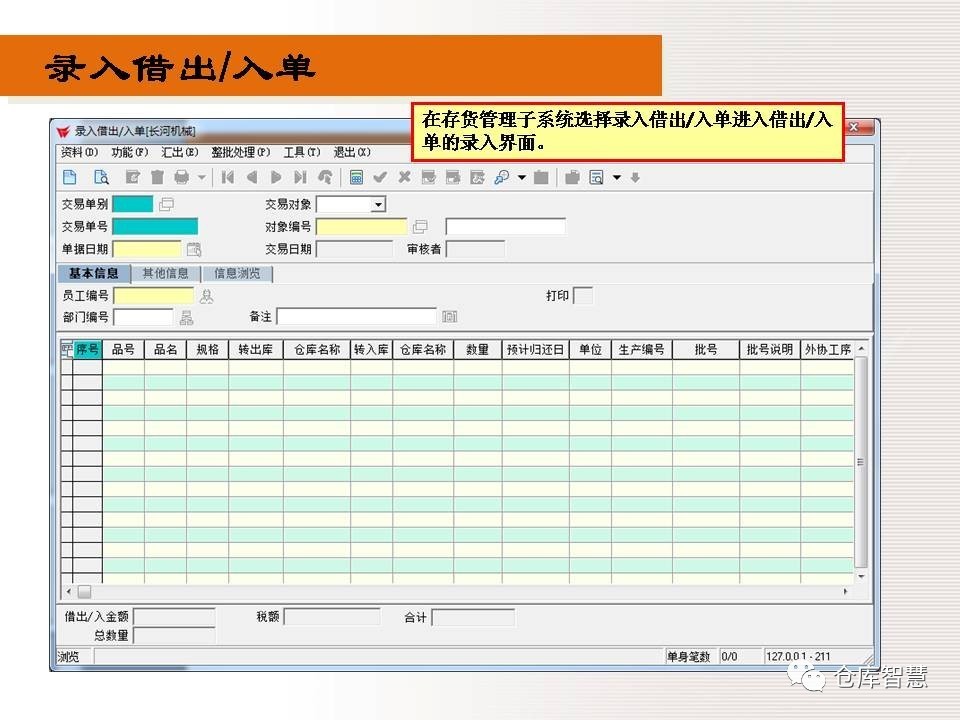960x720 pixels.
Task: Open the 功能(F) menu
Action: [129, 152]
